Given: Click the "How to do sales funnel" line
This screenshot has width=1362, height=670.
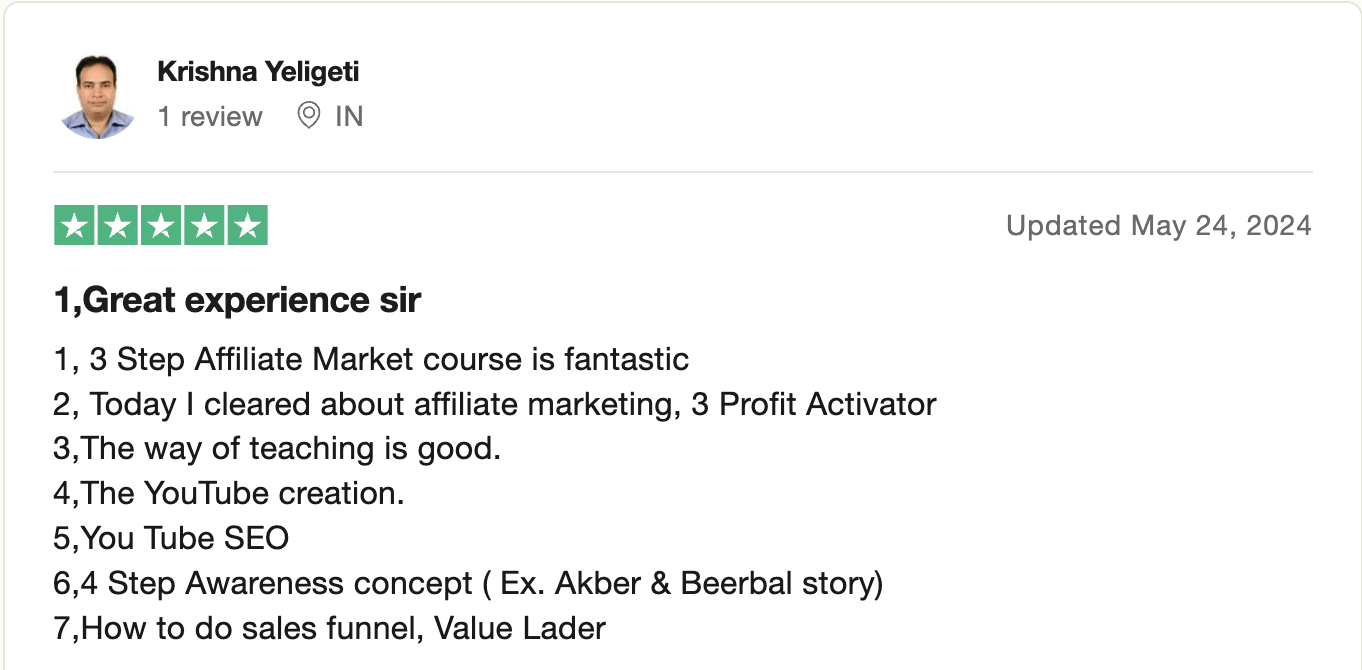Looking at the screenshot, I should 329,629.
